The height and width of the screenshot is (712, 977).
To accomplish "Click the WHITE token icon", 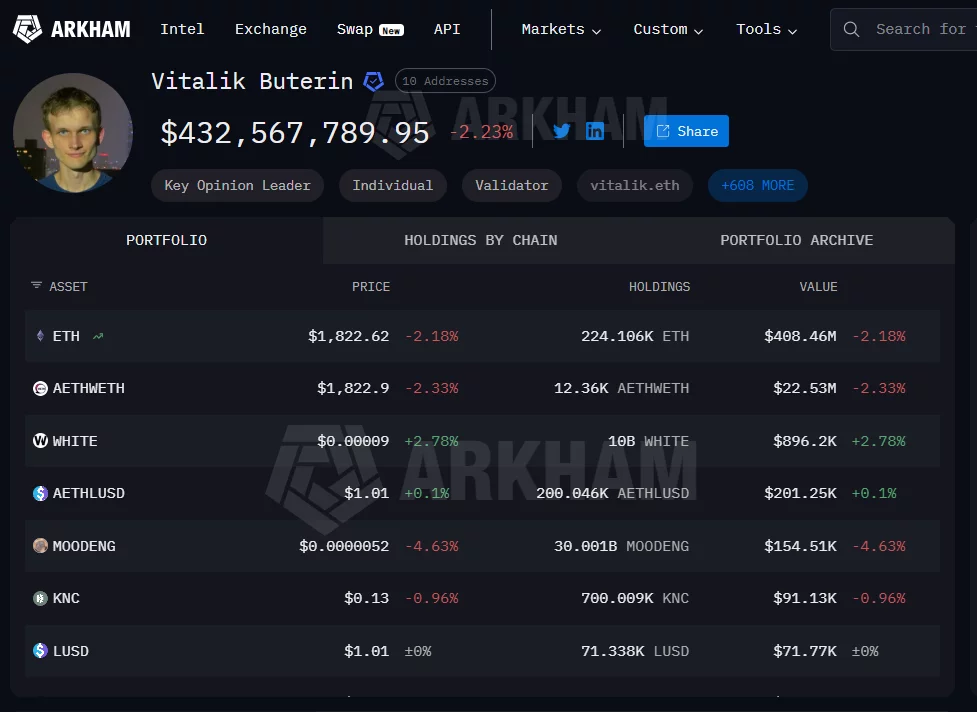I will click(38, 441).
